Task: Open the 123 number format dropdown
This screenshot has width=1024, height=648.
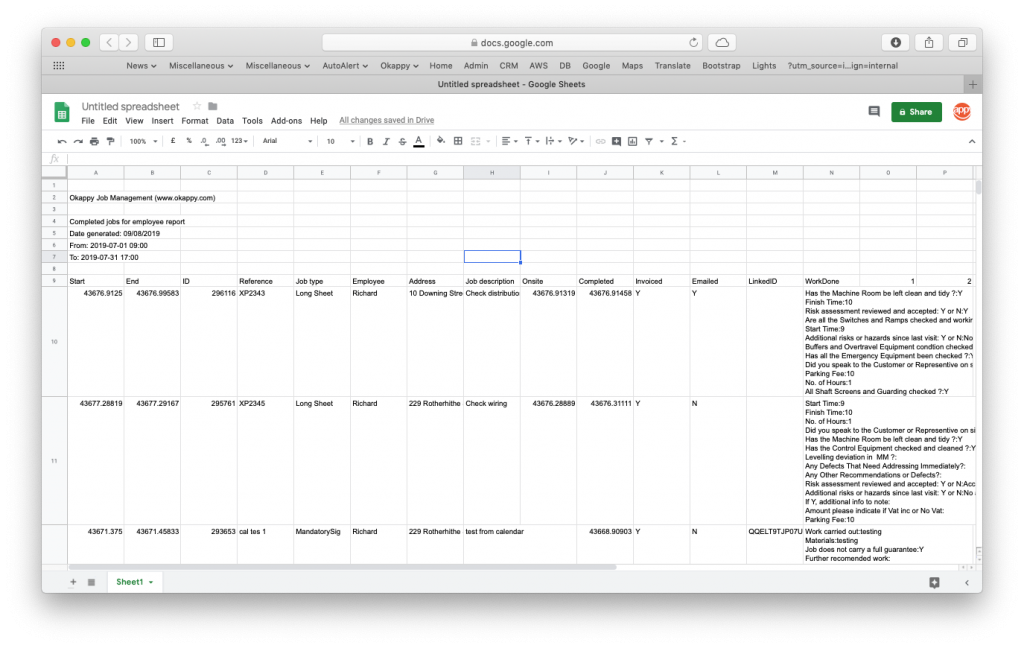Action: tap(240, 141)
